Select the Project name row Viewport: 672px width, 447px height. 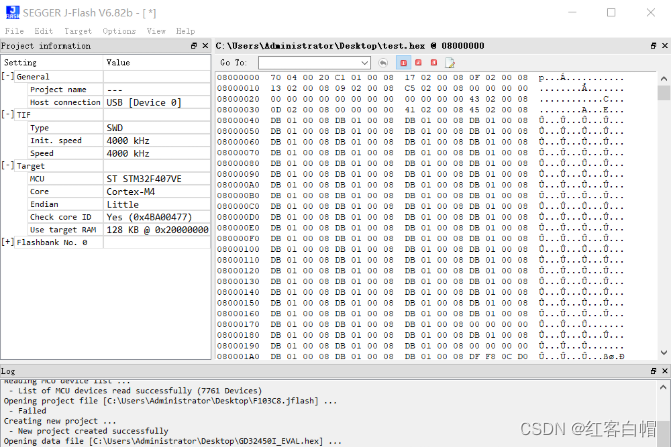119,89
